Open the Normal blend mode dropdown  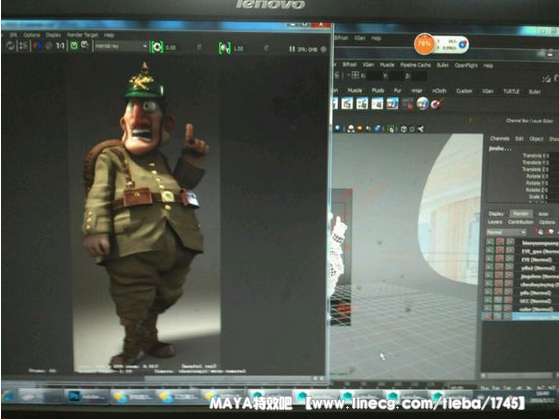(x=506, y=232)
